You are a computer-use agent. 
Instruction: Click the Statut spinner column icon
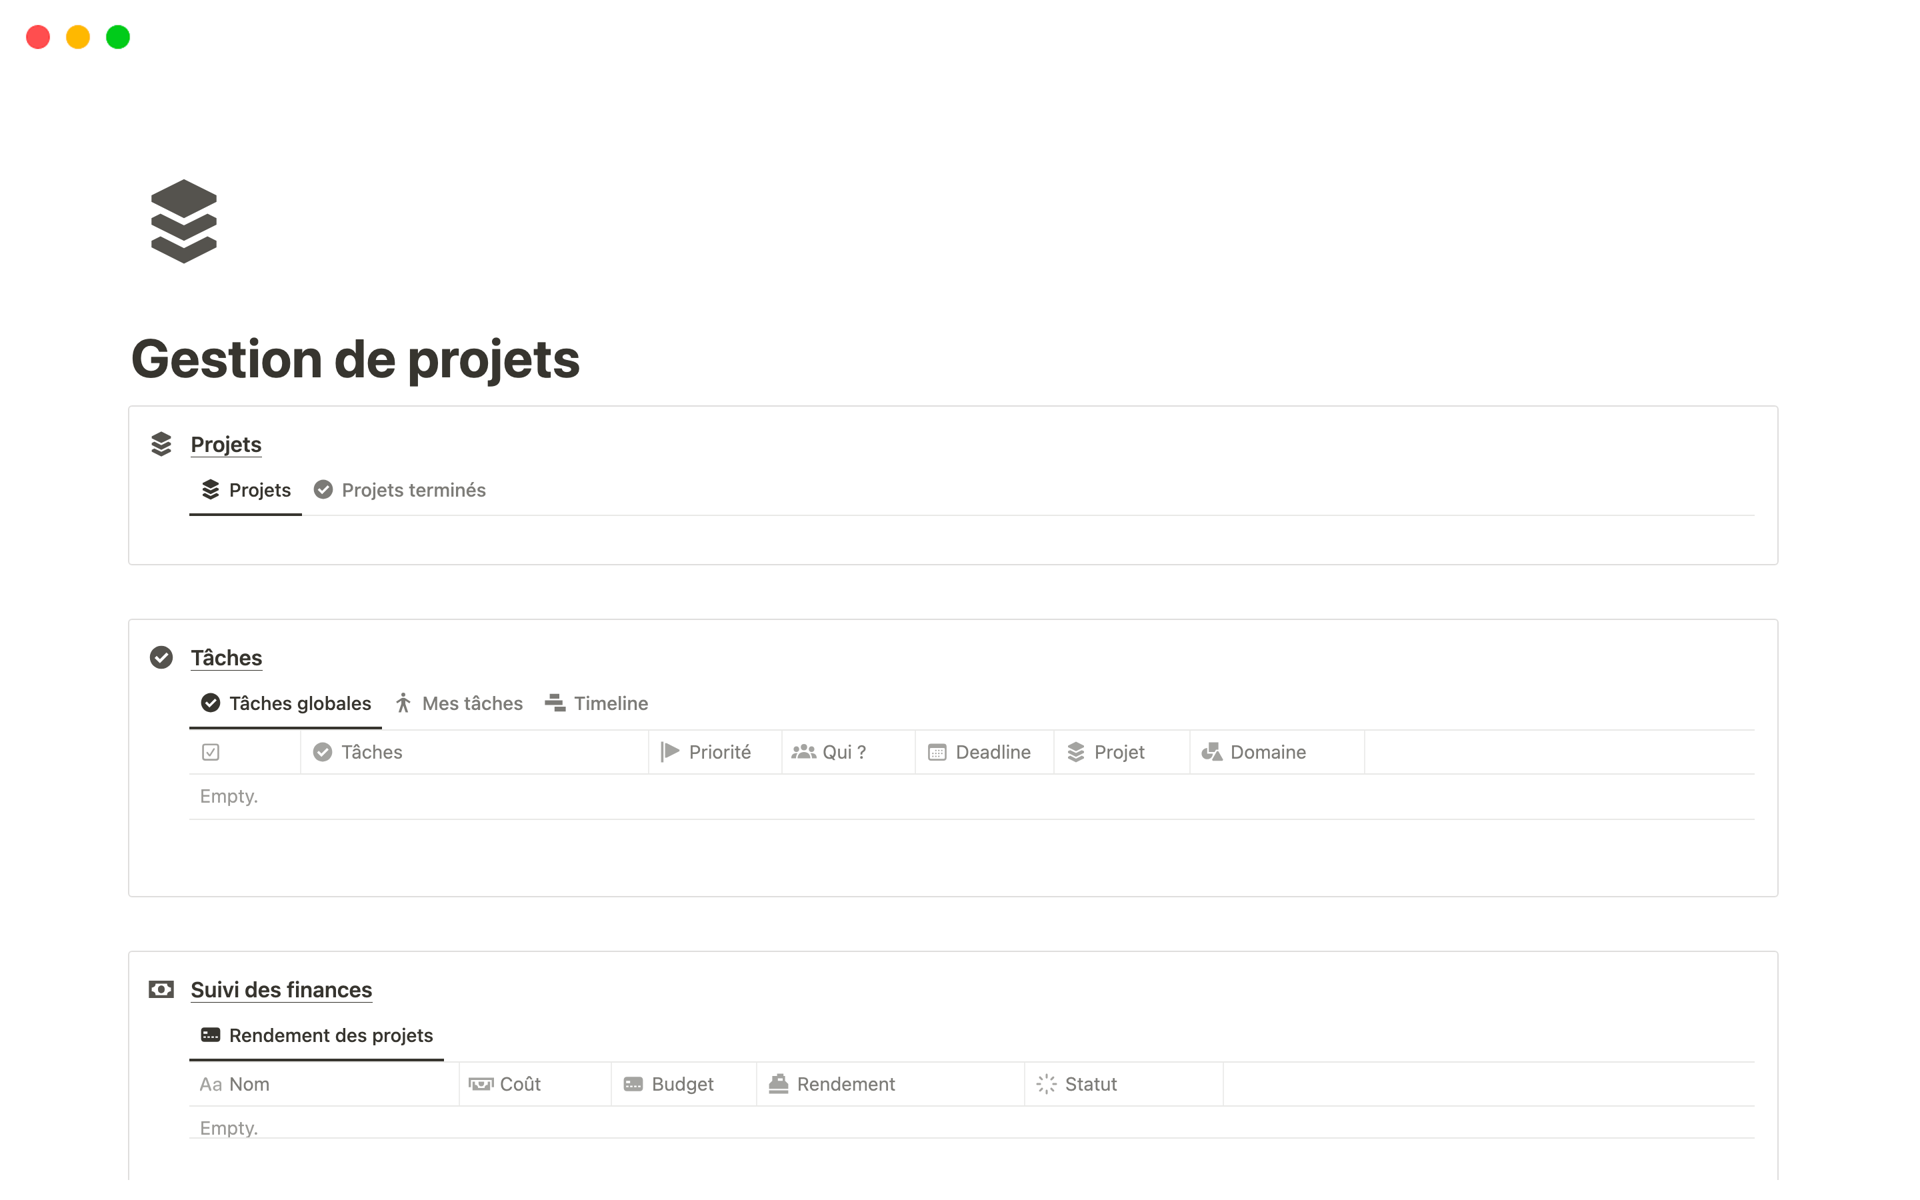pos(1046,1084)
